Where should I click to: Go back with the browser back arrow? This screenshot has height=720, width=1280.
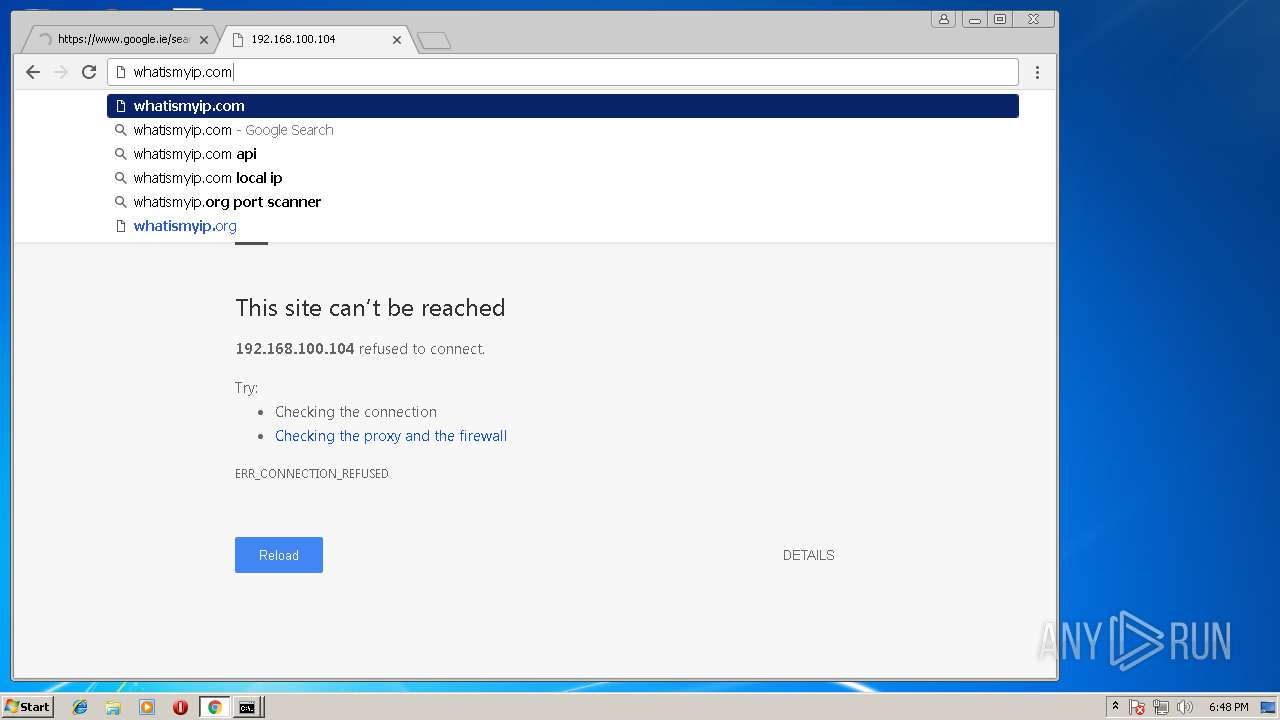point(33,72)
